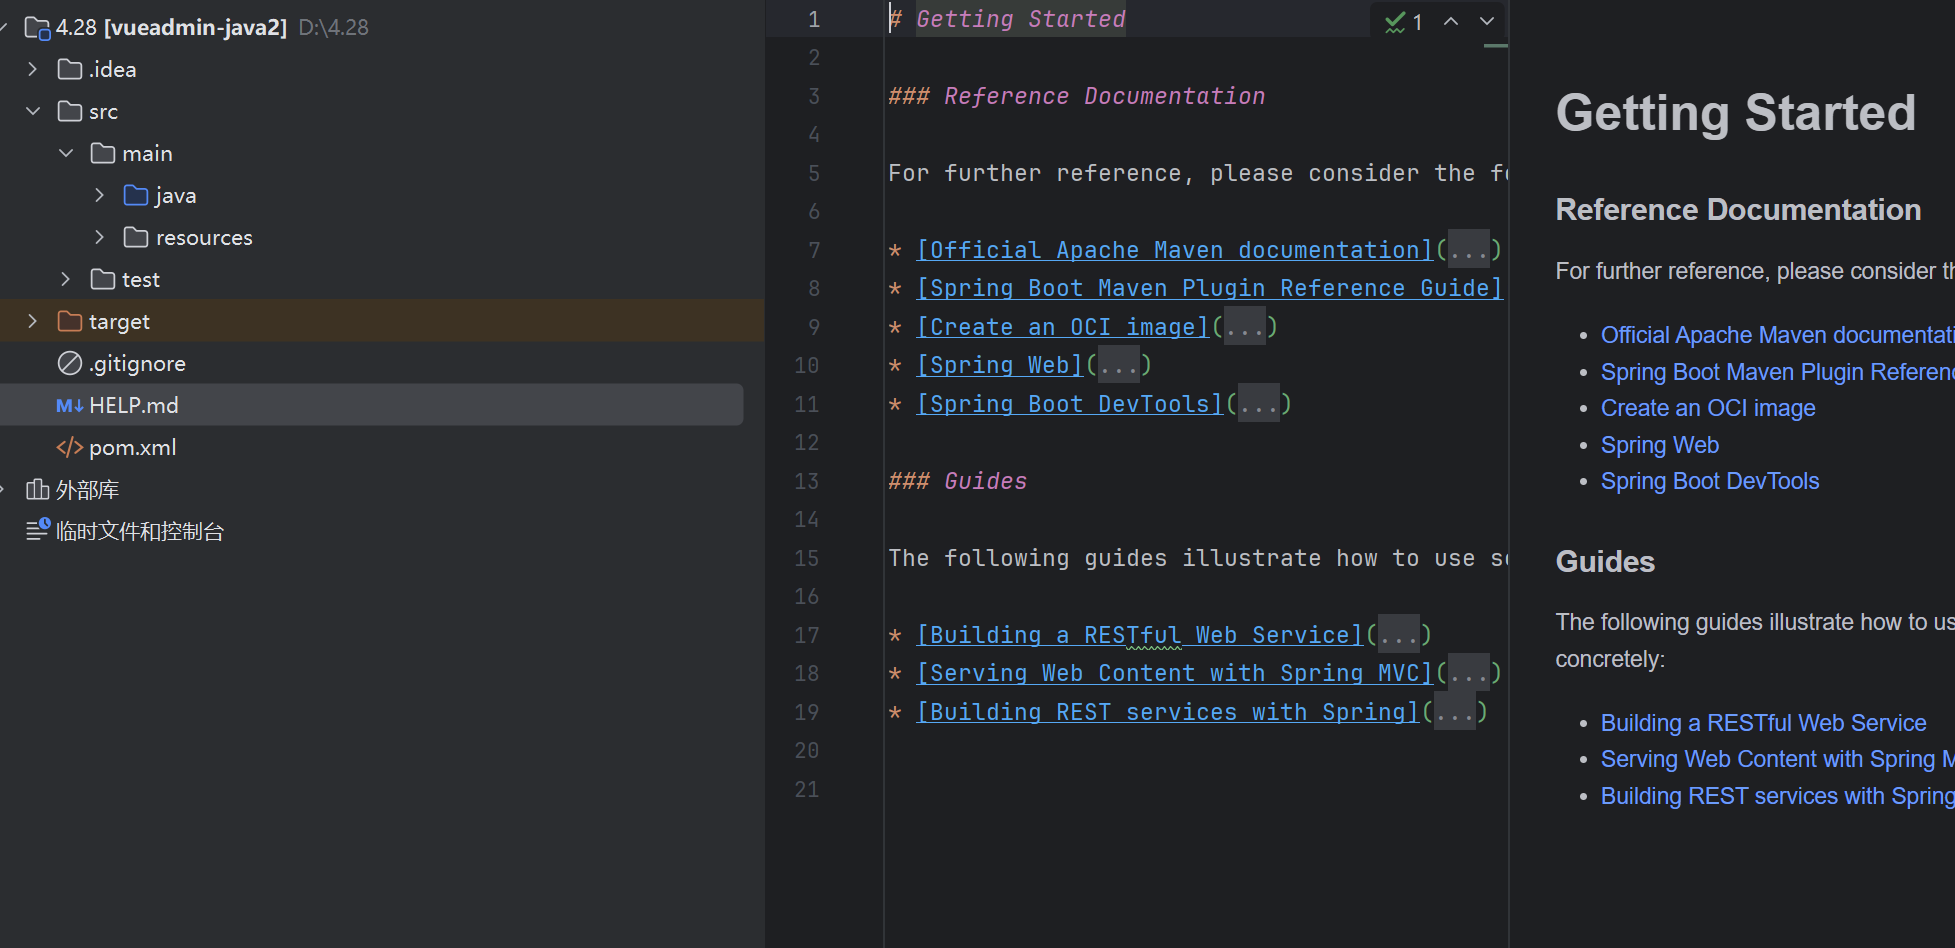Select the test folder in project tree
This screenshot has height=948, width=1955.
140,280
